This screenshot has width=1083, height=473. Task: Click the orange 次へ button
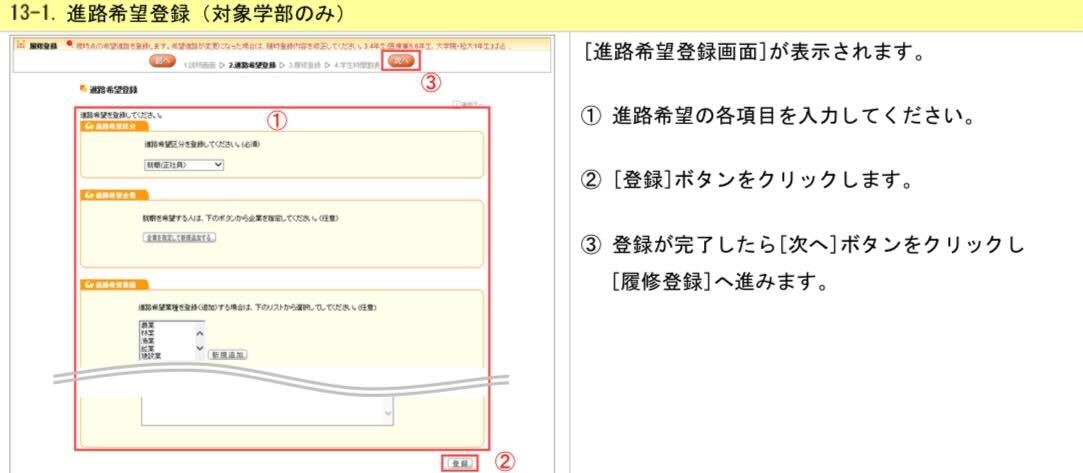pos(401,61)
